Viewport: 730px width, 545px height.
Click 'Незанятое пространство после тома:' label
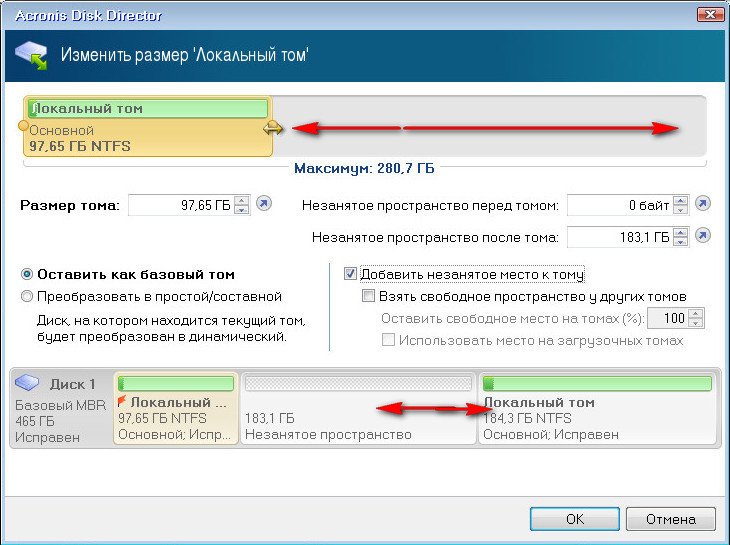435,237
